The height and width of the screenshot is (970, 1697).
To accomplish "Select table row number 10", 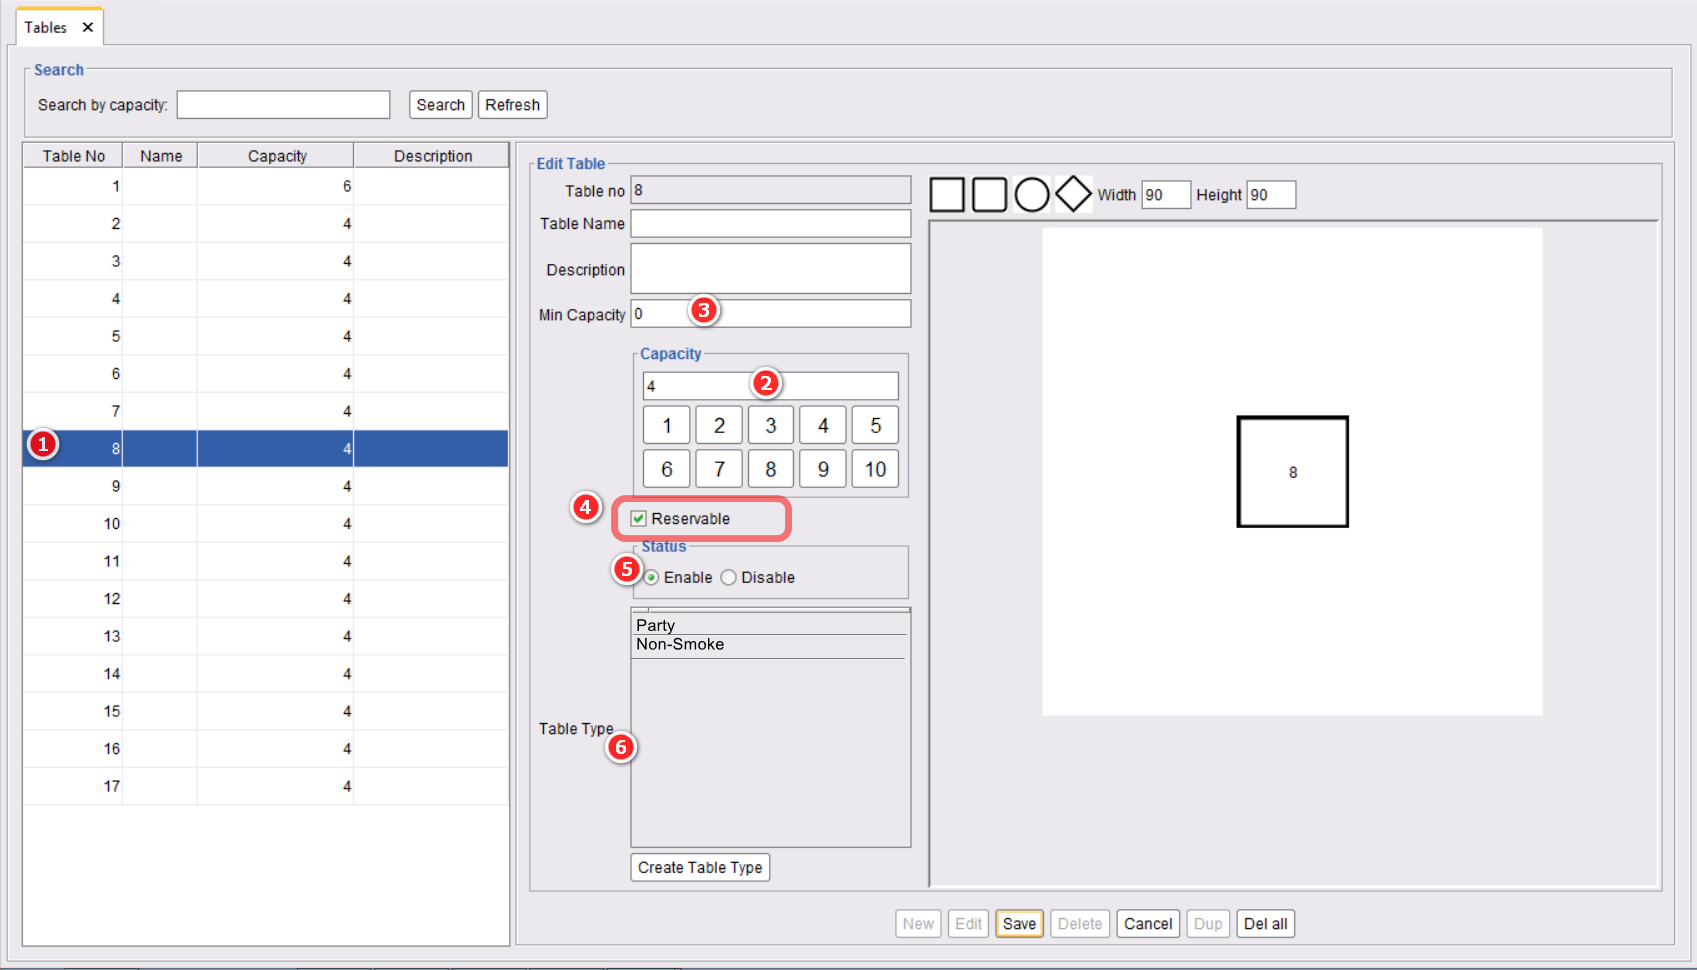I will coord(266,524).
